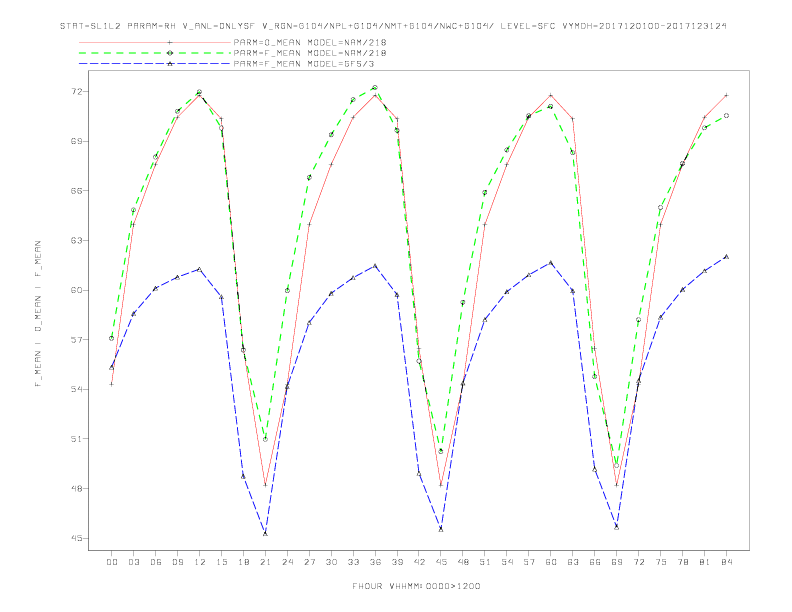Image resolution: width=792 pixels, height=612 pixels.
Task: Click the x-axis tick label 24
Action: 287,562
